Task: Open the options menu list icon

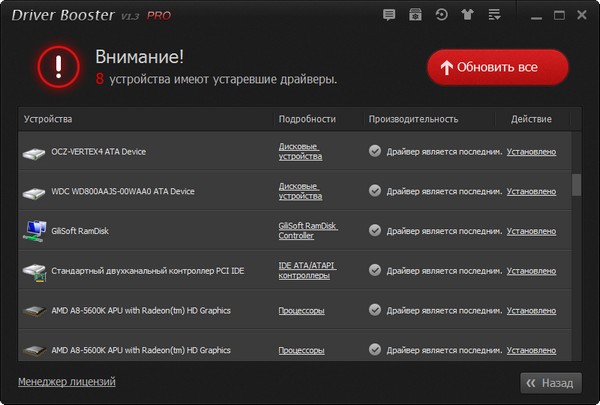Action: pos(494,15)
